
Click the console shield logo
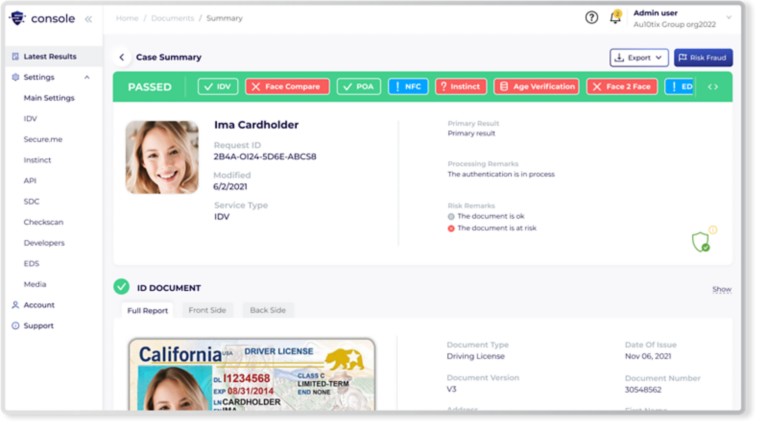[17, 18]
